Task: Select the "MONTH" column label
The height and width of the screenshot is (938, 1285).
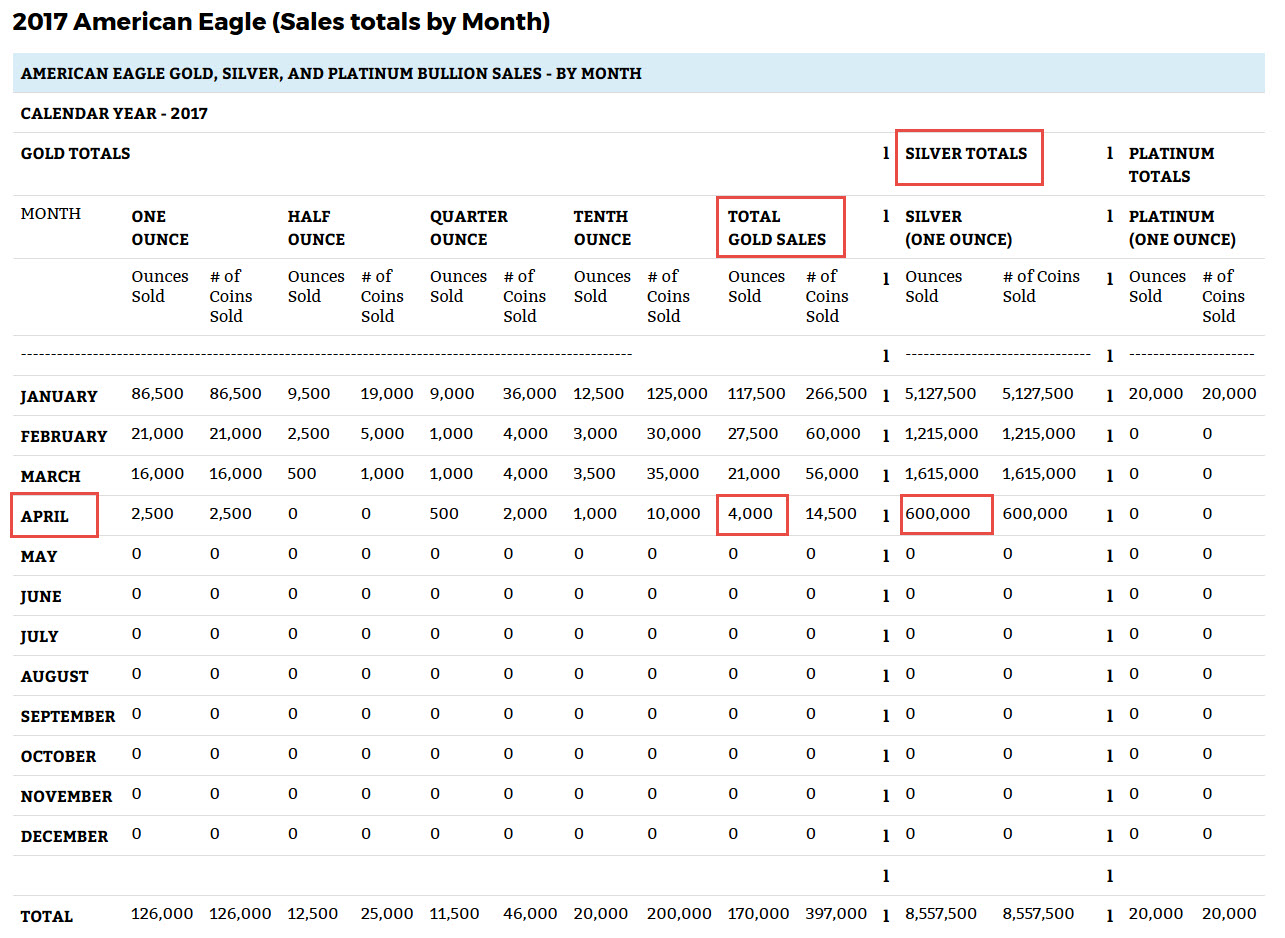Action: pos(51,214)
